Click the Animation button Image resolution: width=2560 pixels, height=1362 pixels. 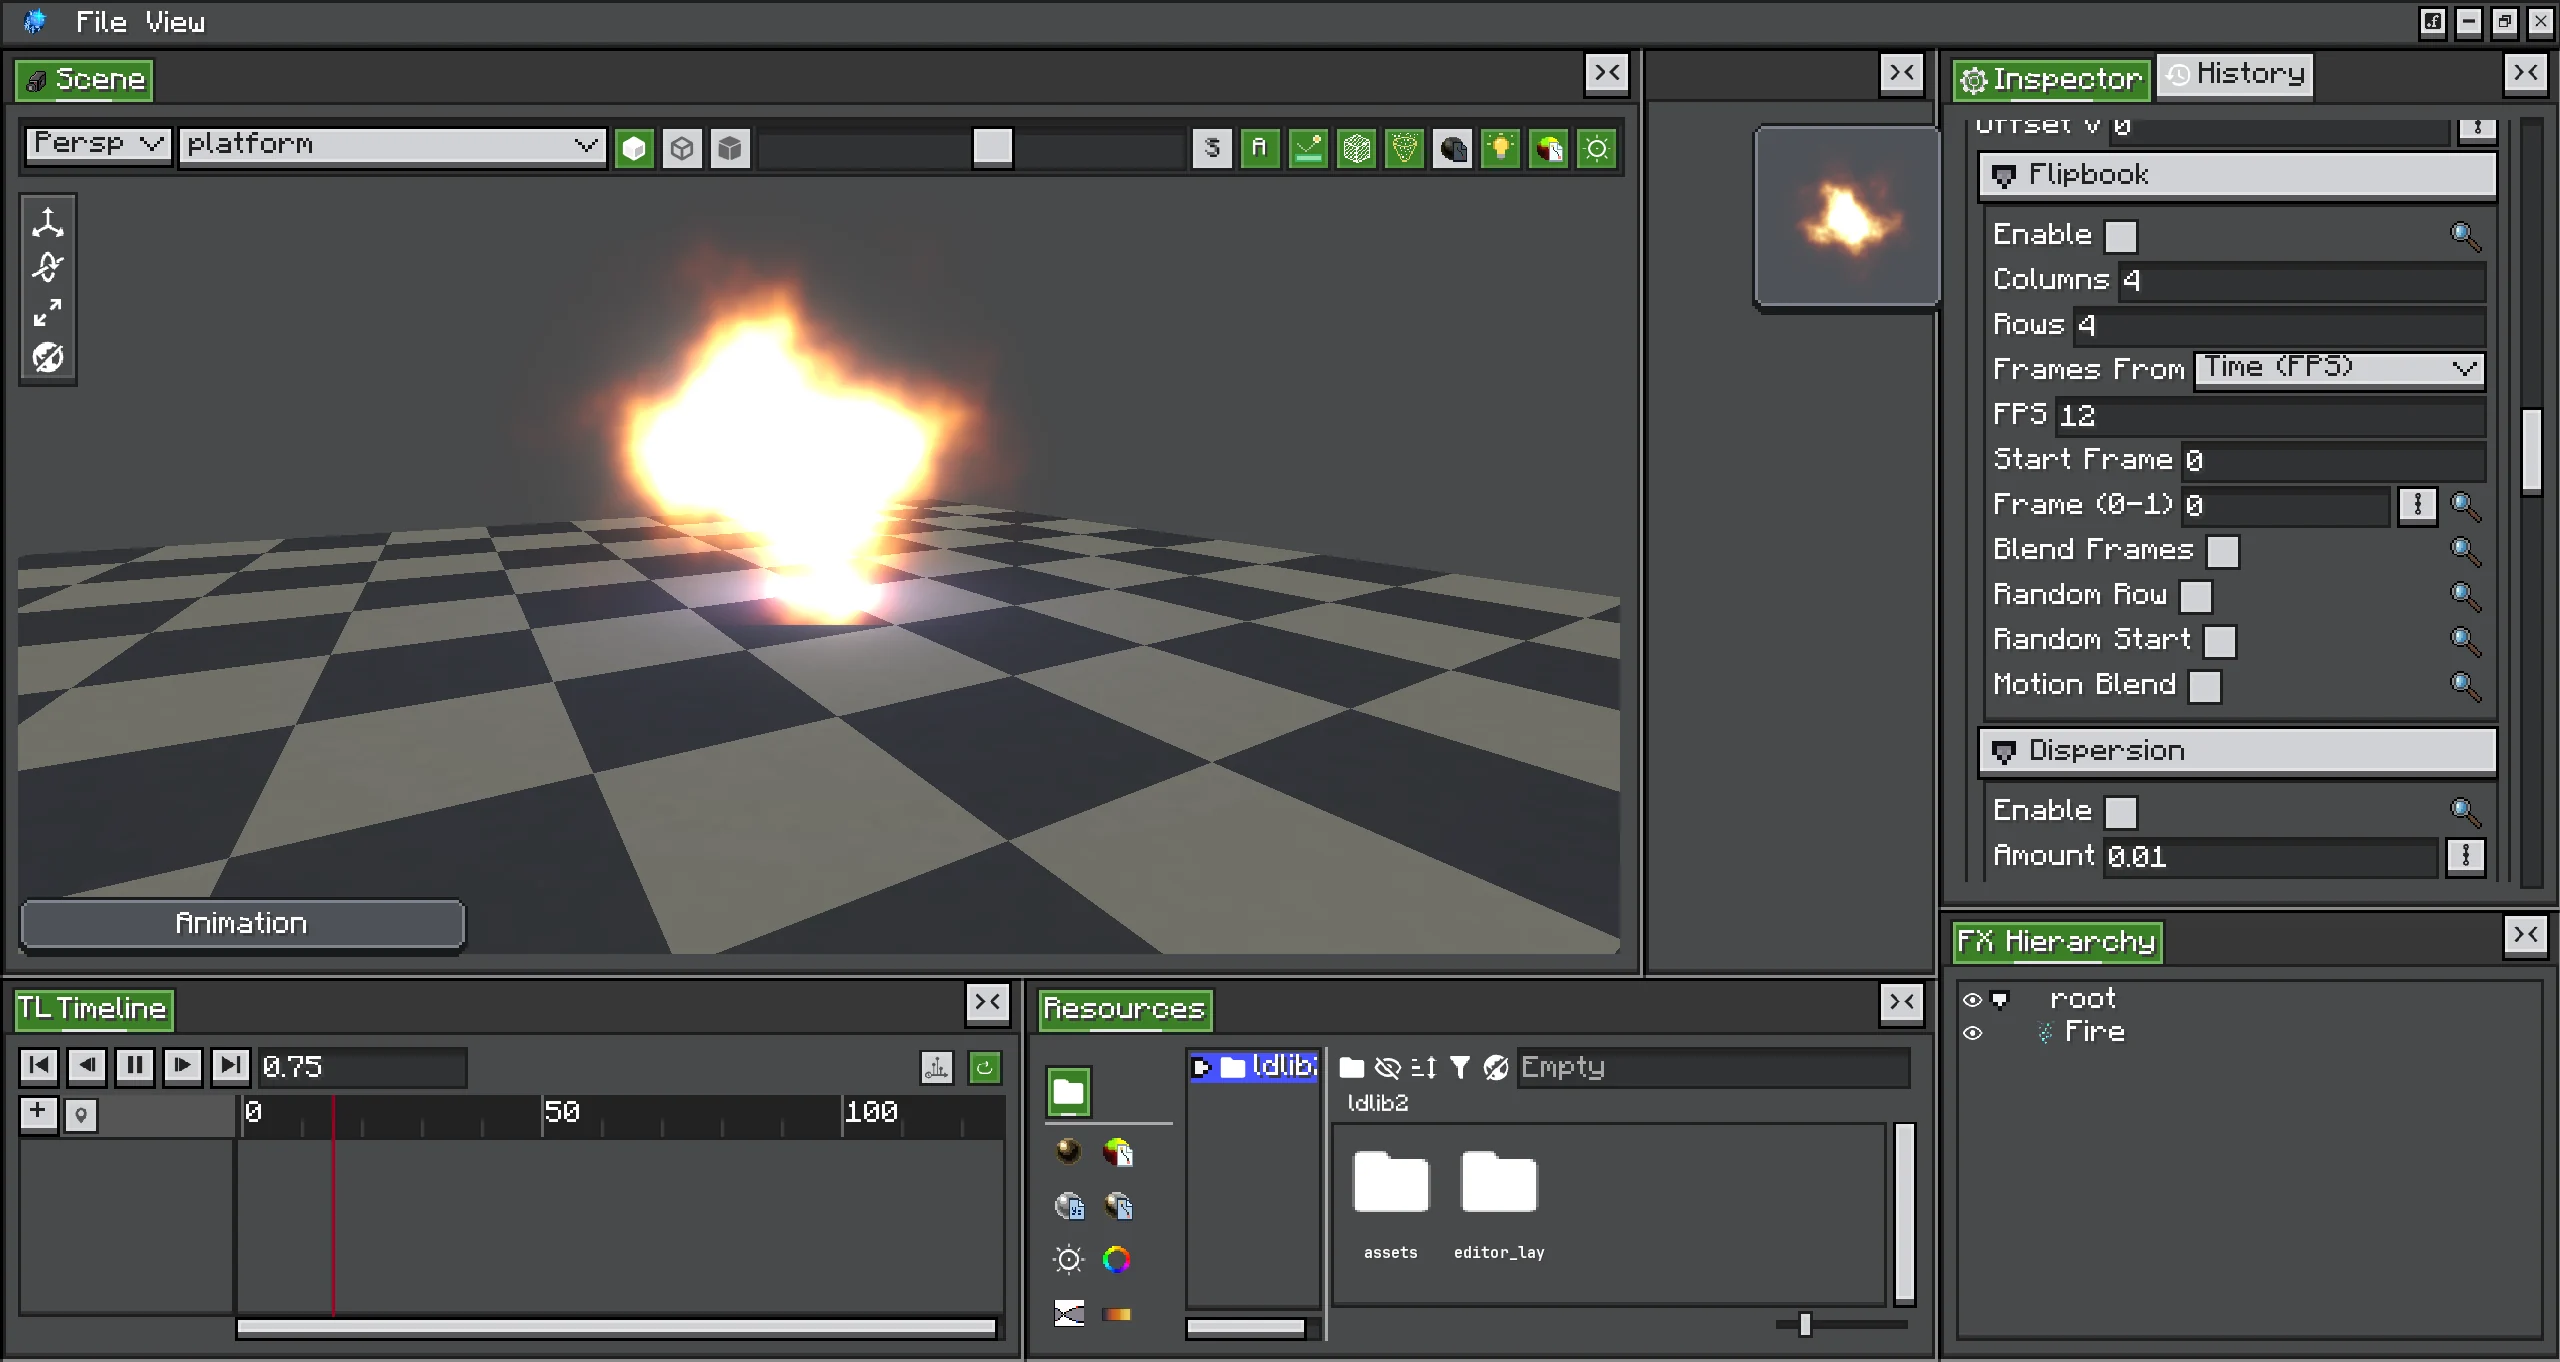tap(242, 923)
